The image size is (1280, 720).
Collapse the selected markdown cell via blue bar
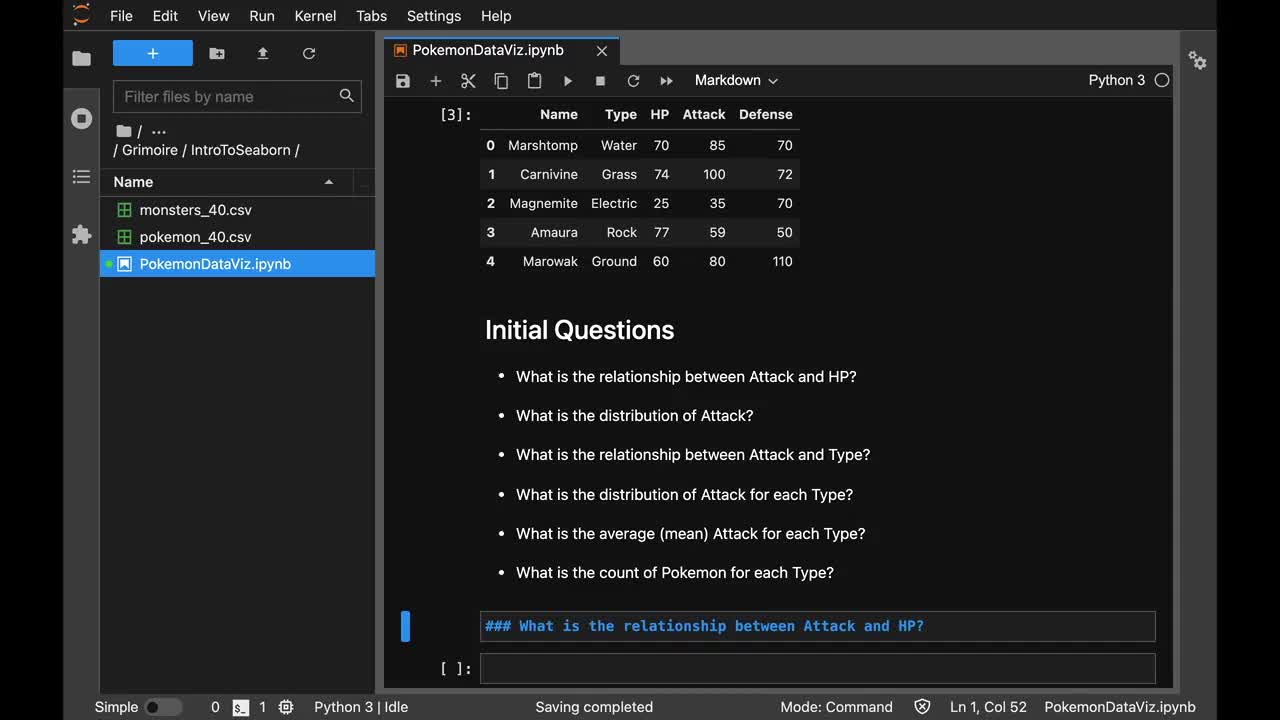tap(405, 626)
